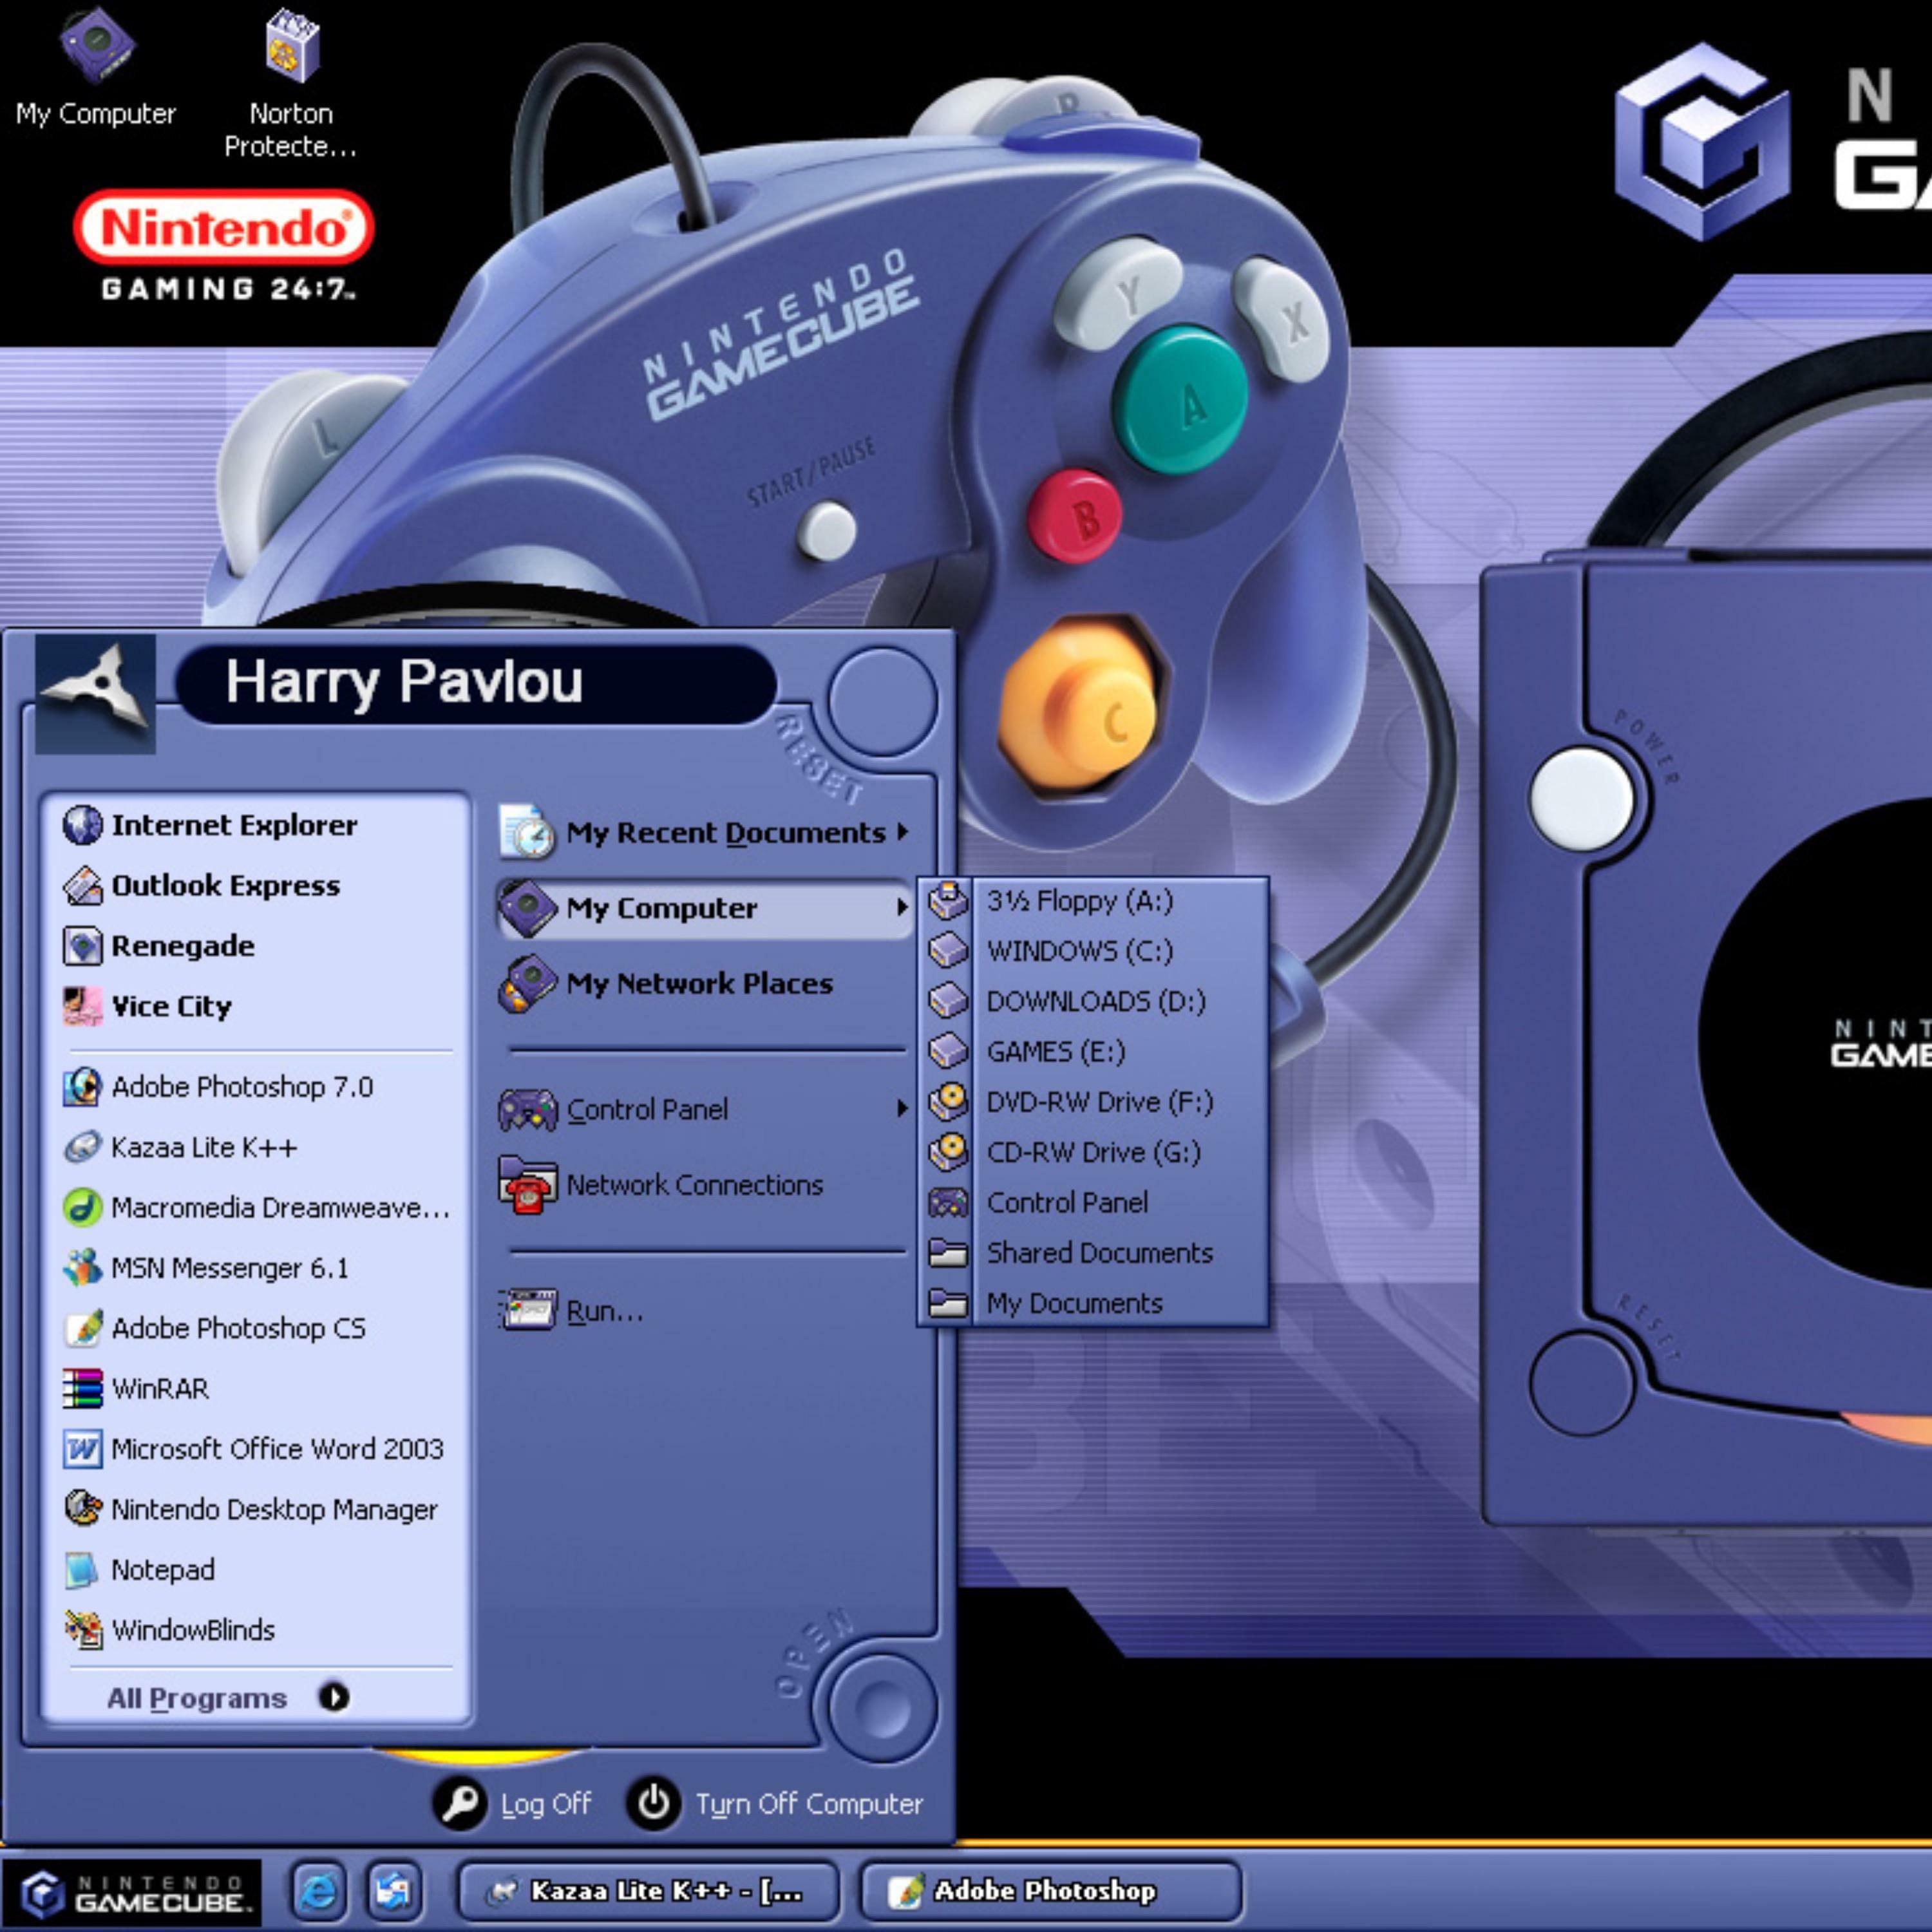Launch Internet Explorer from the Start menu

pyautogui.click(x=209, y=825)
